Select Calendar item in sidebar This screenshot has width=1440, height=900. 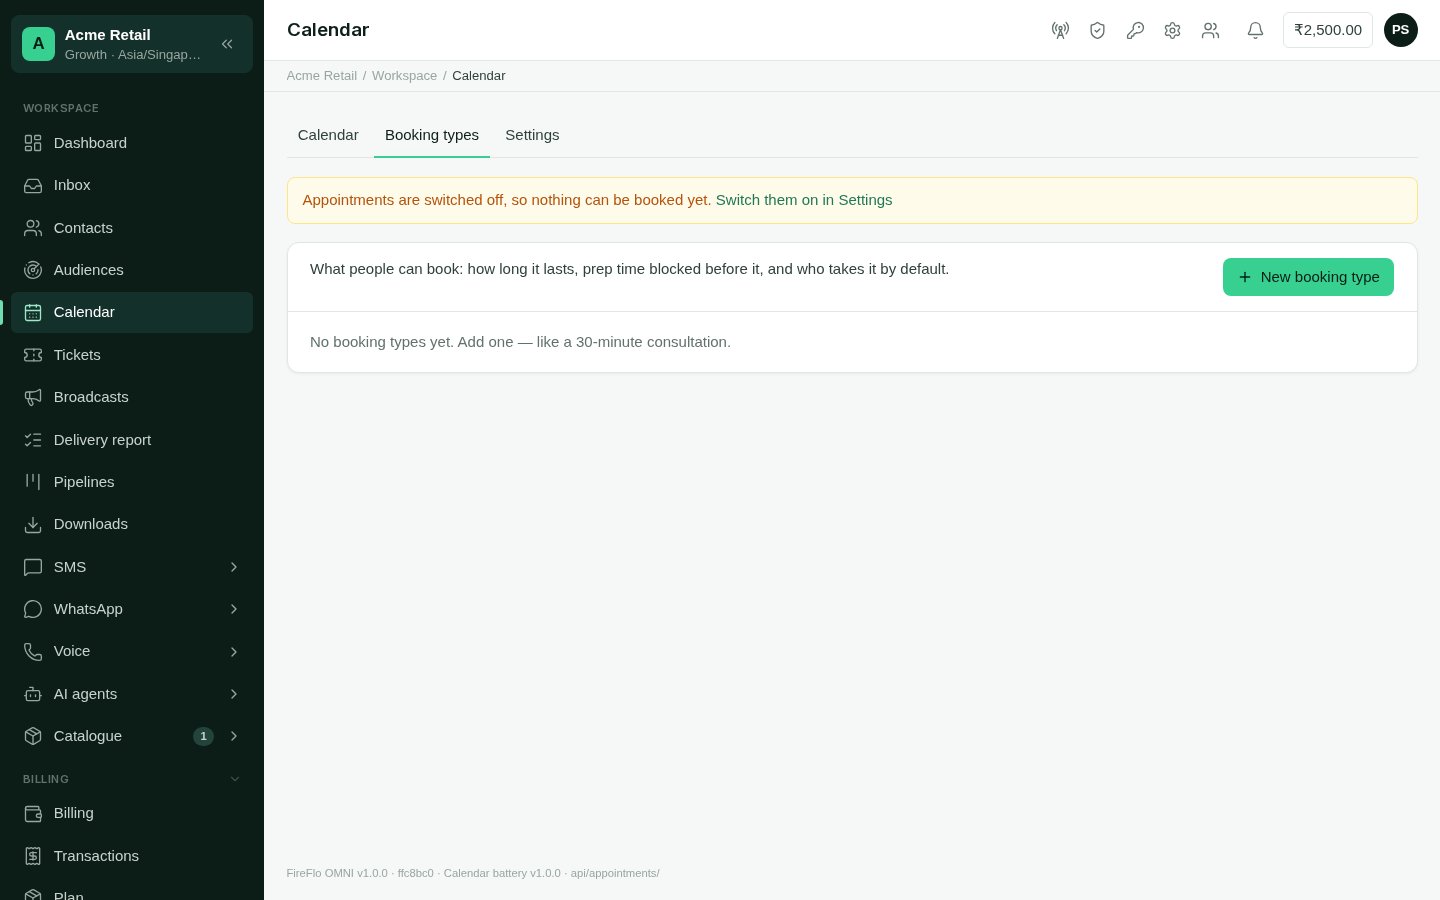point(132,312)
